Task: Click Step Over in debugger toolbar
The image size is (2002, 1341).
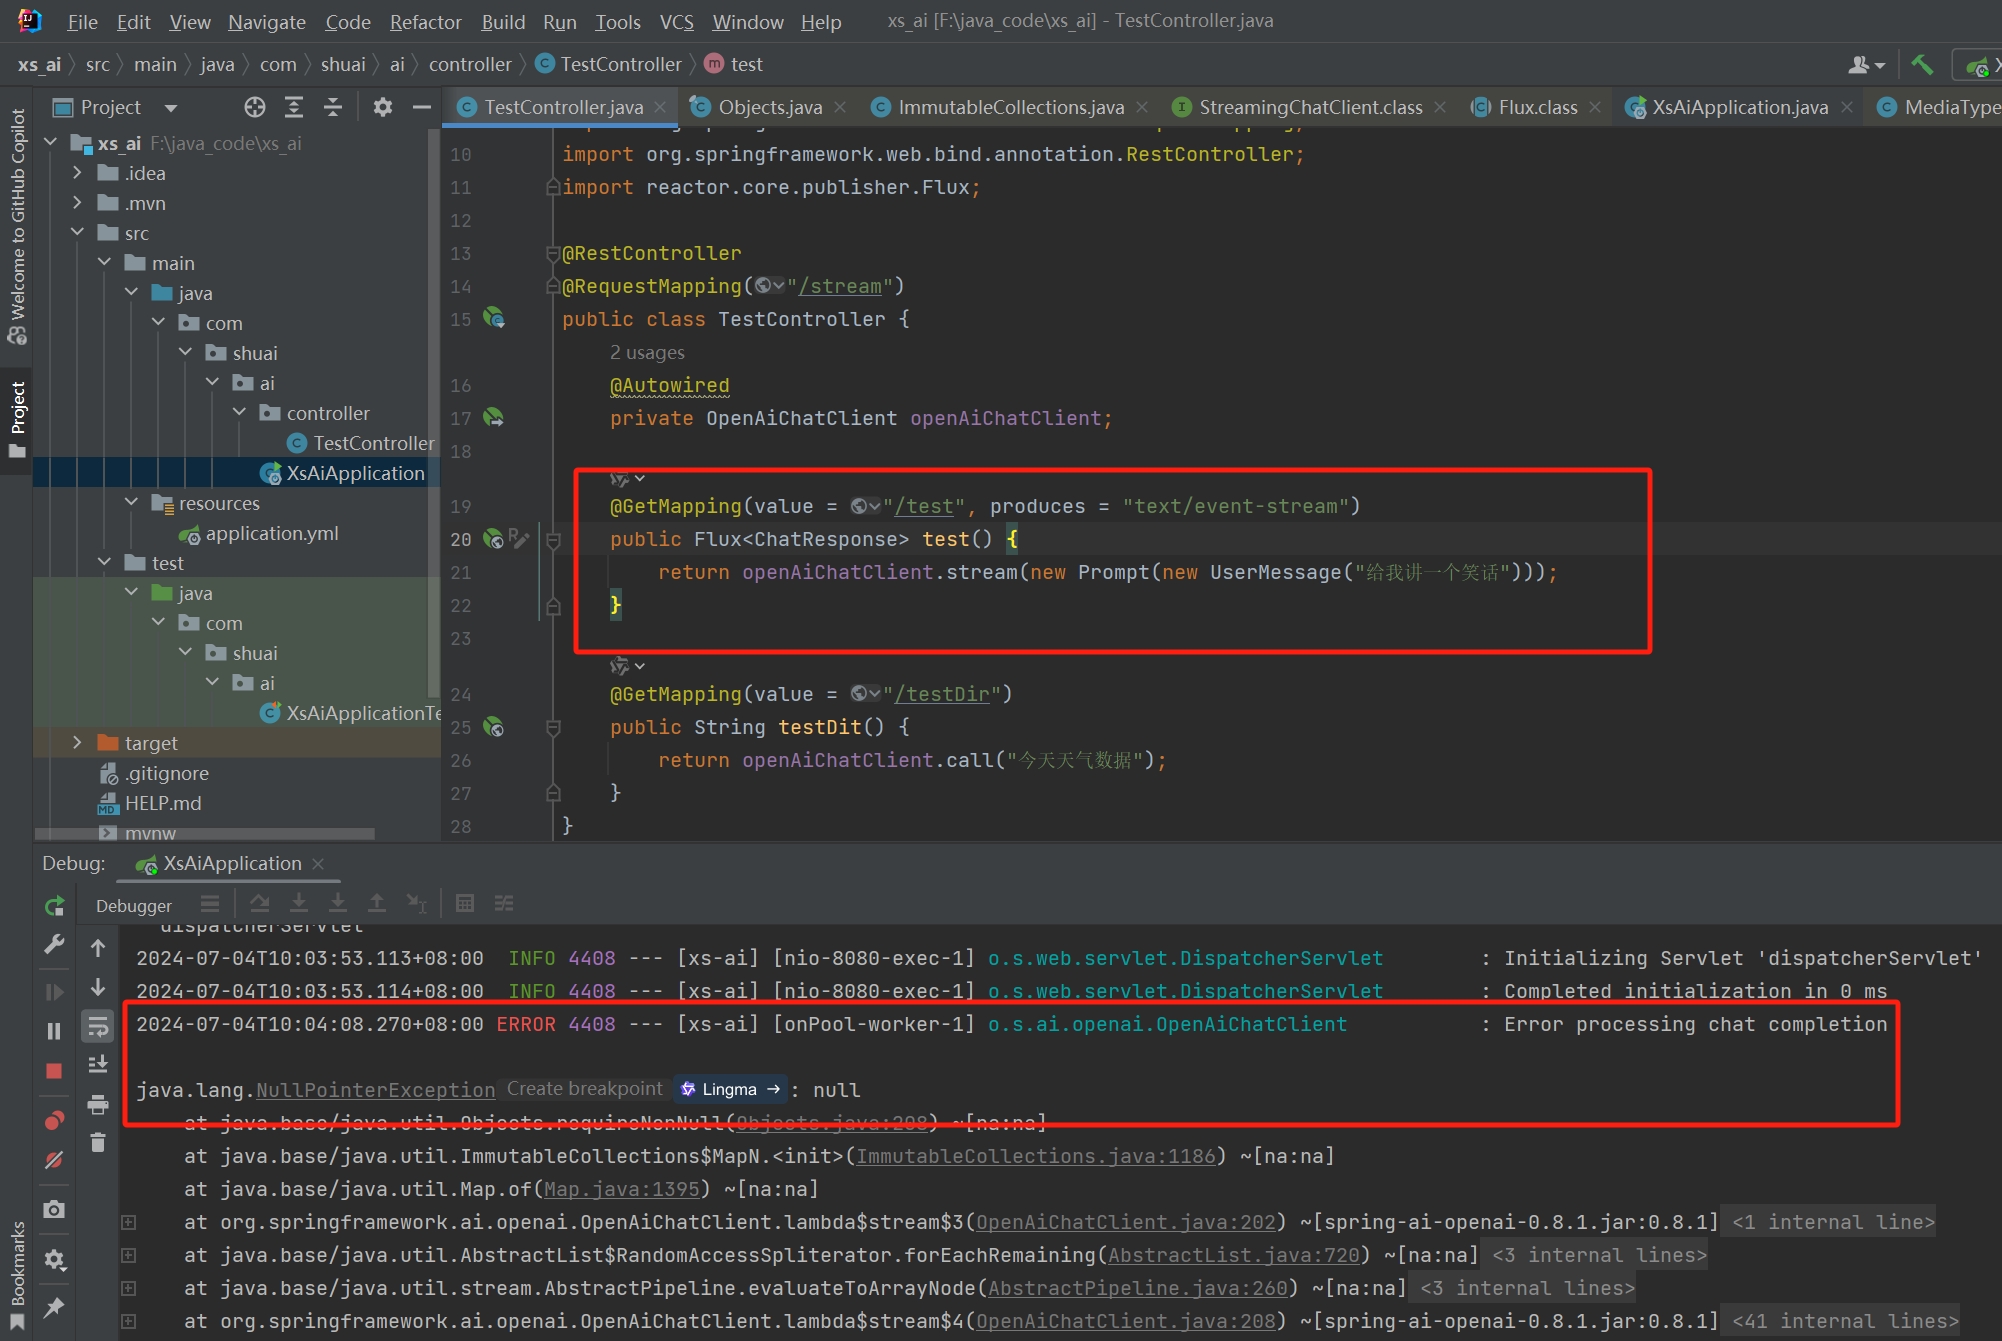Action: (x=260, y=903)
